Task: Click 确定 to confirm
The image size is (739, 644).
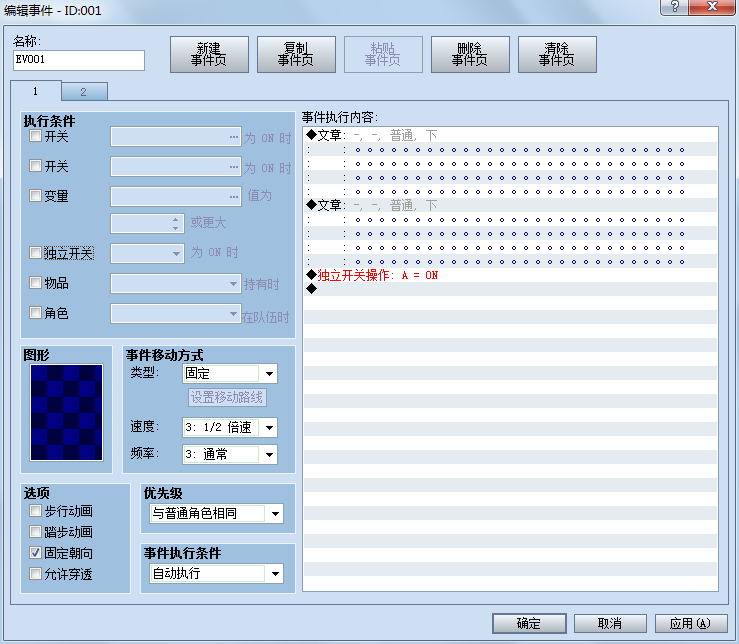Action: [x=529, y=623]
